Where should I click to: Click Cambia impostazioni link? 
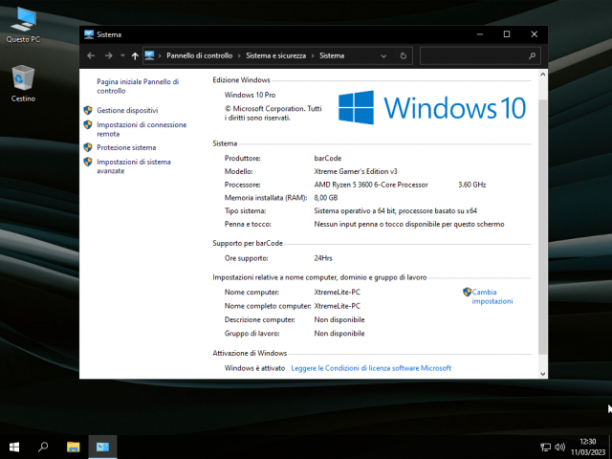492,297
